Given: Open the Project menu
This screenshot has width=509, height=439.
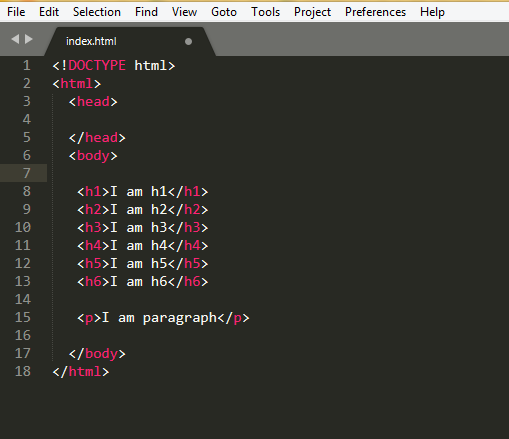Looking at the screenshot, I should [312, 12].
